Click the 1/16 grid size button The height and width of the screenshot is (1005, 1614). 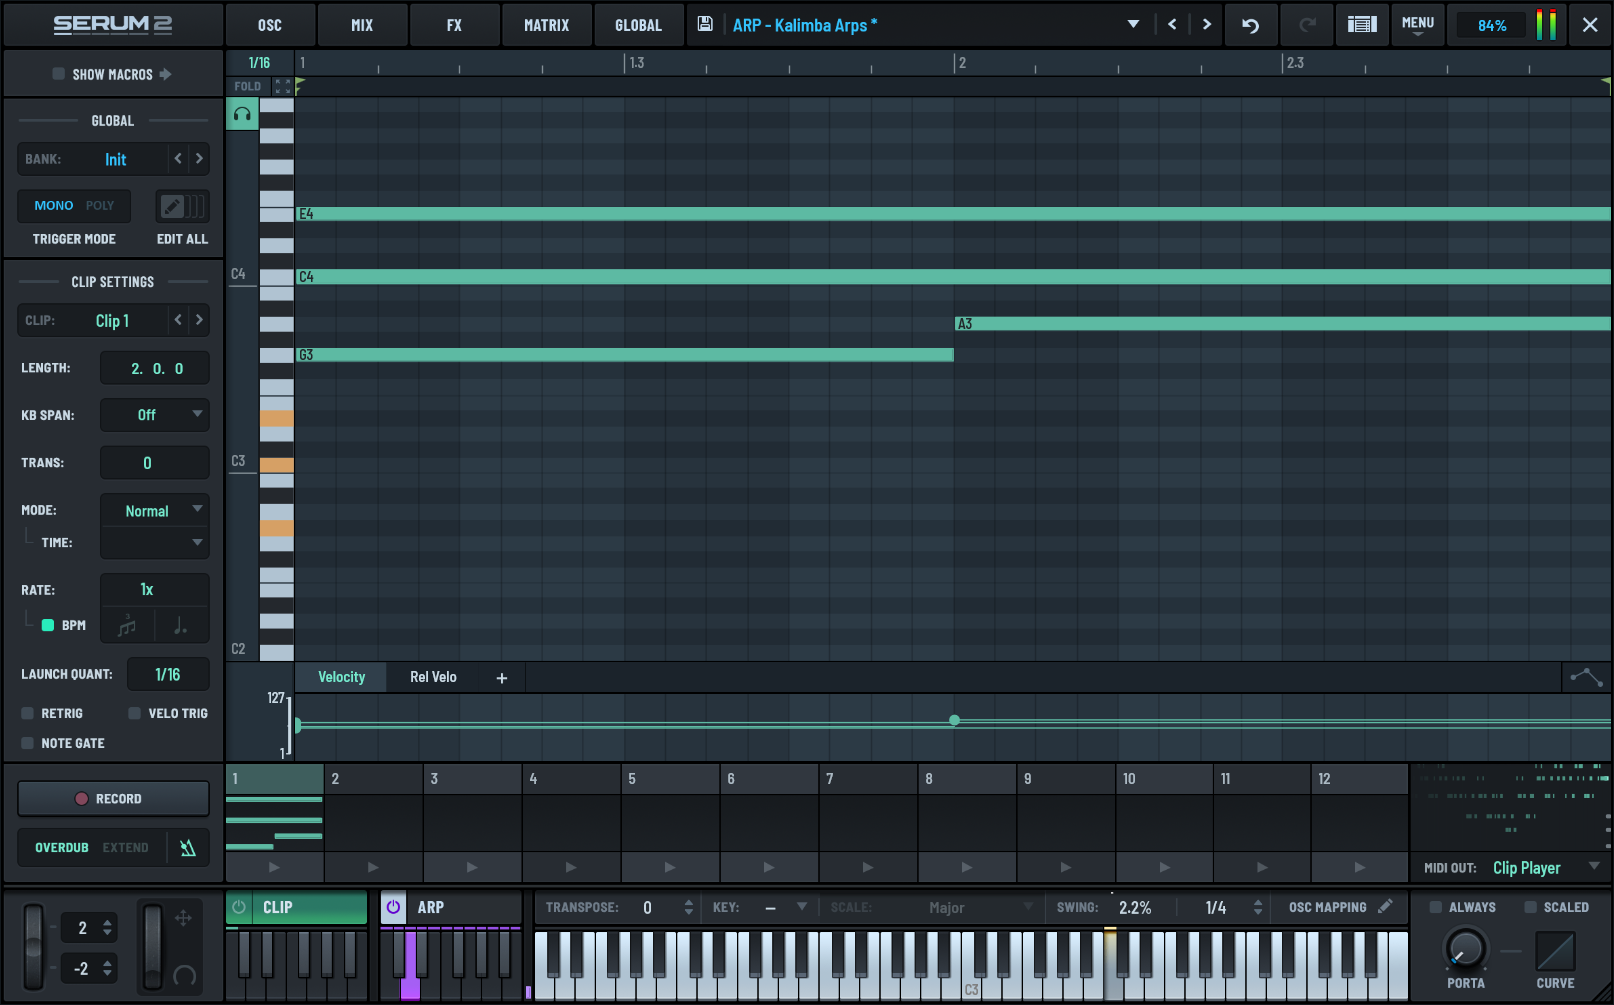point(259,62)
